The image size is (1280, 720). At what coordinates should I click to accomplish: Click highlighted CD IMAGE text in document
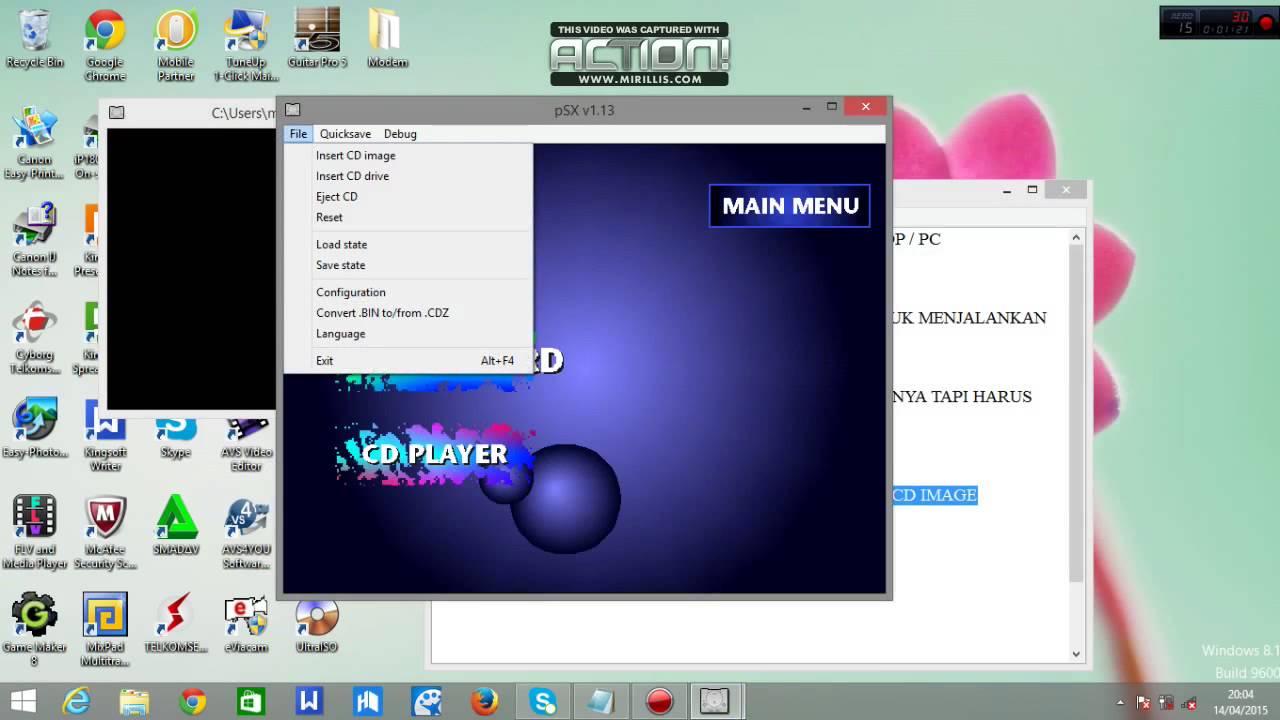(934, 495)
